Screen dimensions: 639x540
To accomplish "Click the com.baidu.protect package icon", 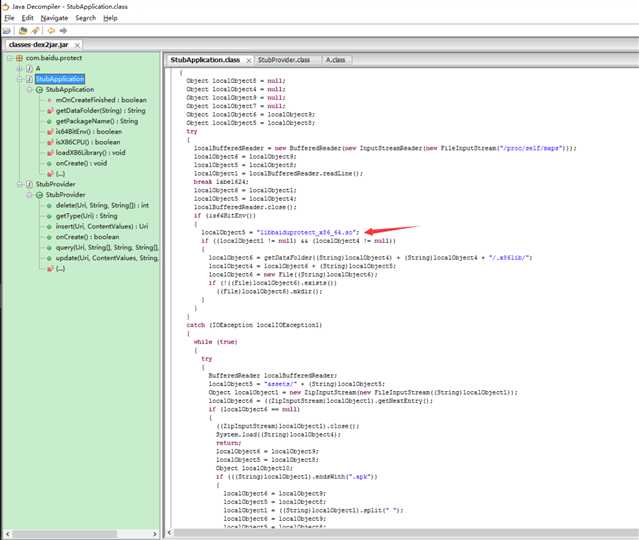I will click(19, 58).
